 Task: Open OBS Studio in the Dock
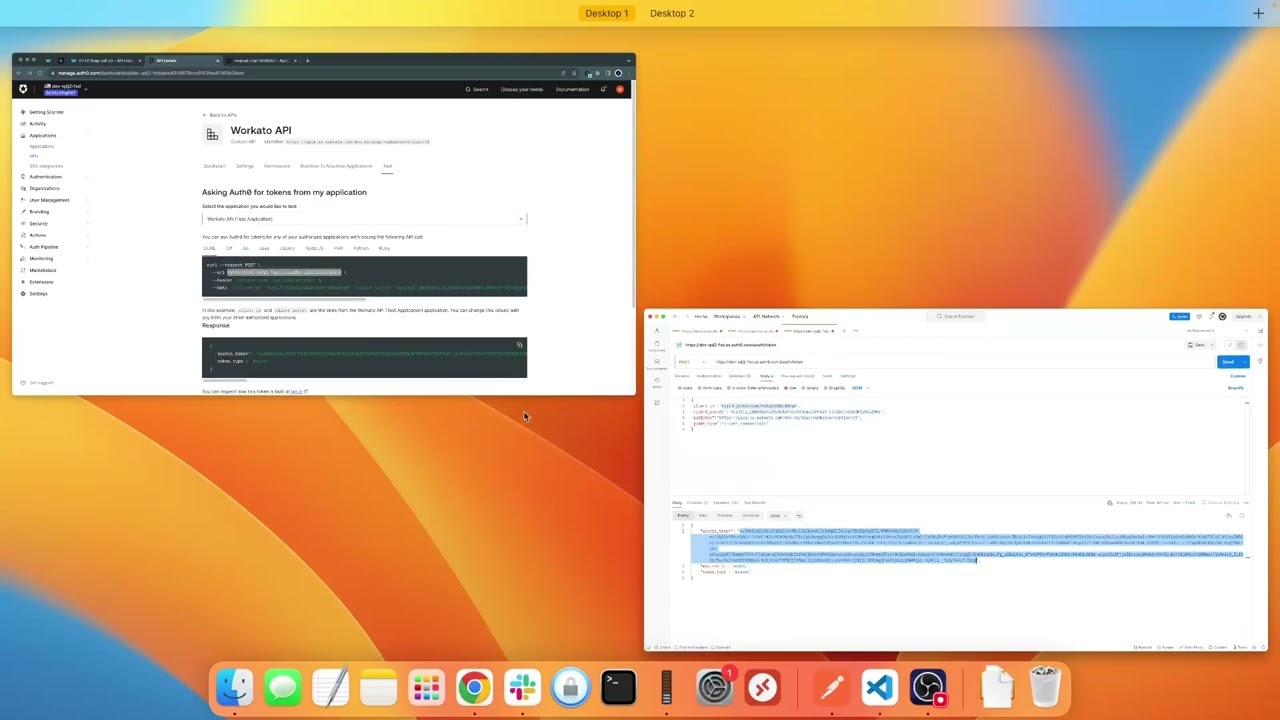(x=928, y=688)
